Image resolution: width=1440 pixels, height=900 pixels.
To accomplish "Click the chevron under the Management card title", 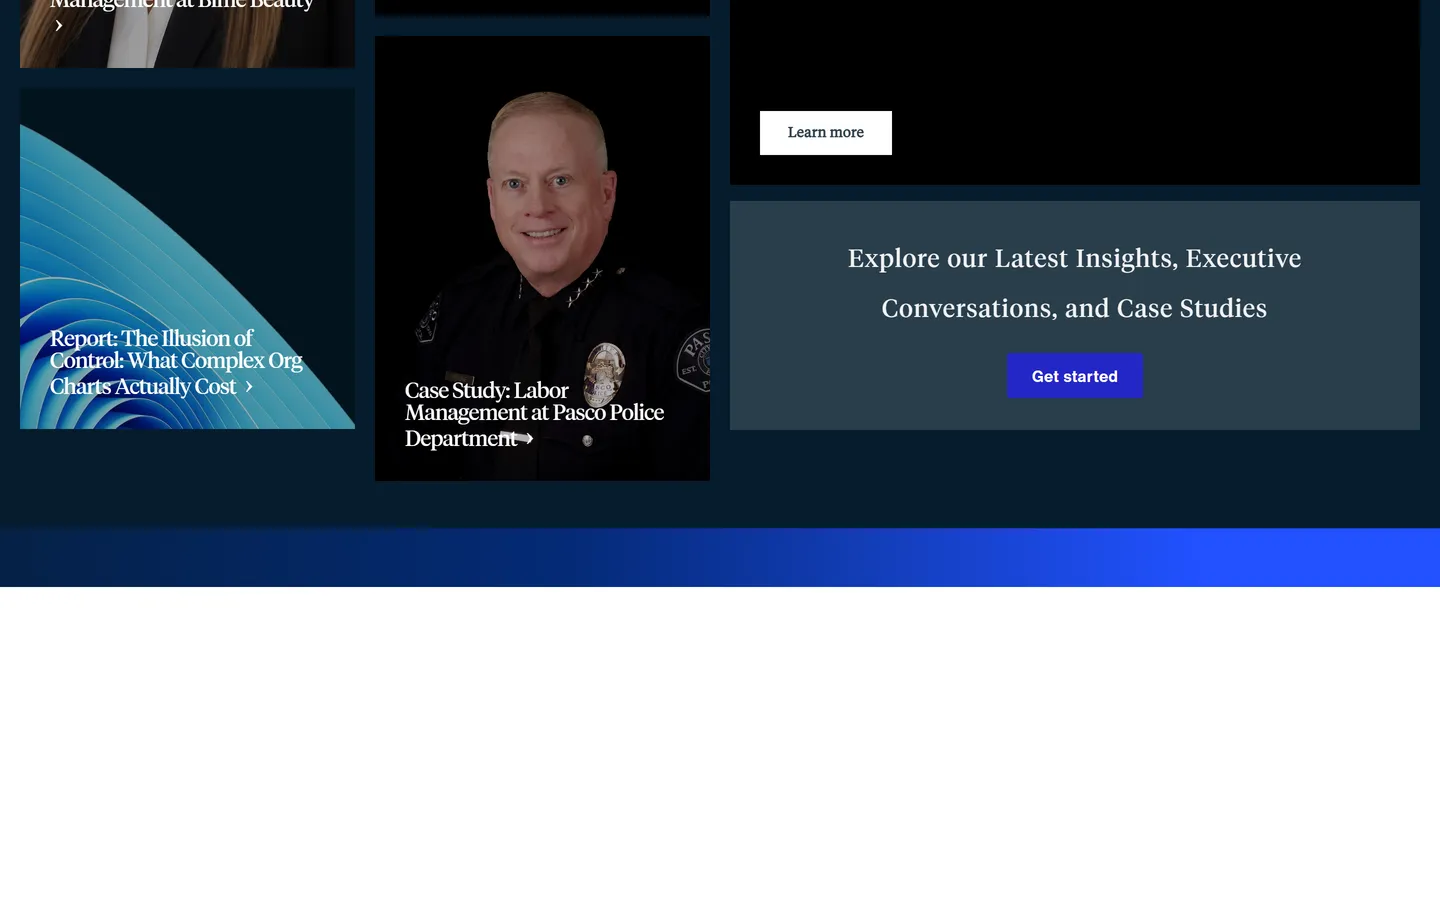I will [x=59, y=26].
